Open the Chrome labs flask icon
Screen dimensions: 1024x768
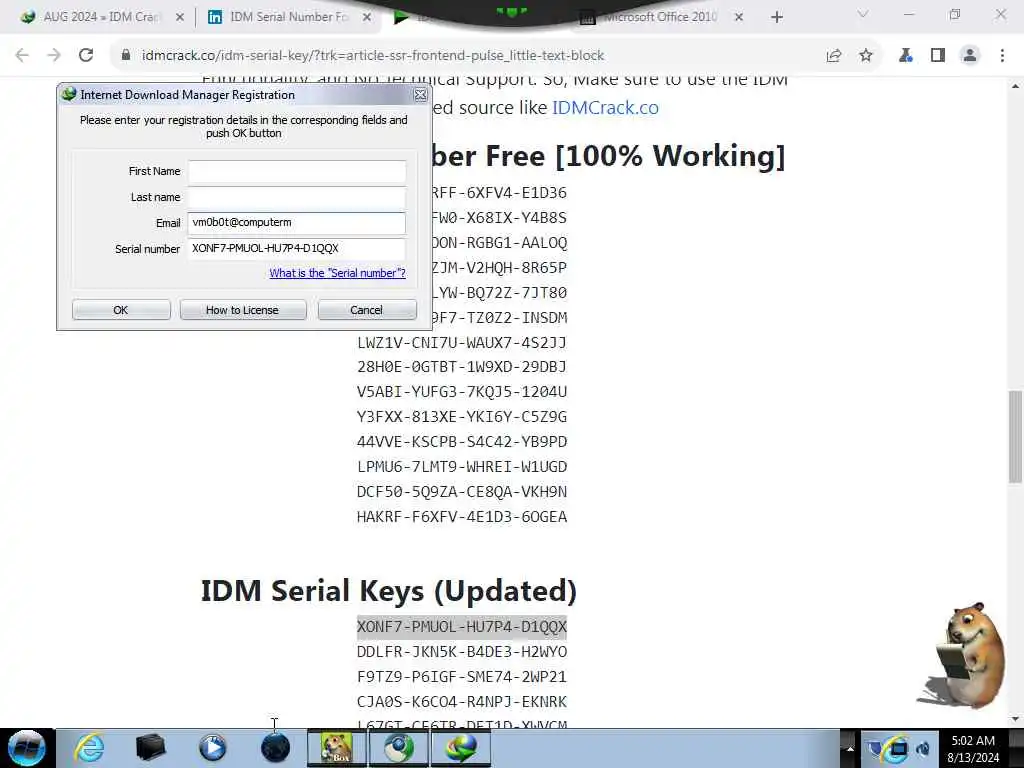(x=906, y=56)
